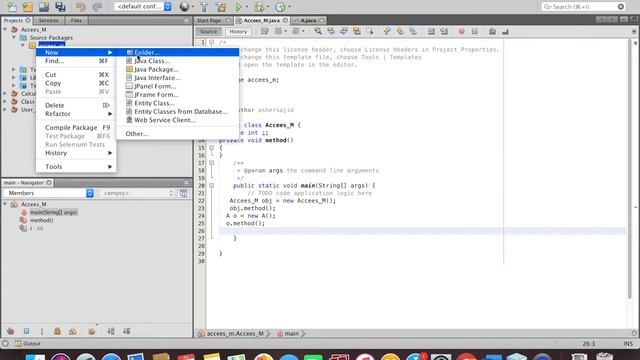
Task: Select Delete in the context menu
Action: coord(76,105)
